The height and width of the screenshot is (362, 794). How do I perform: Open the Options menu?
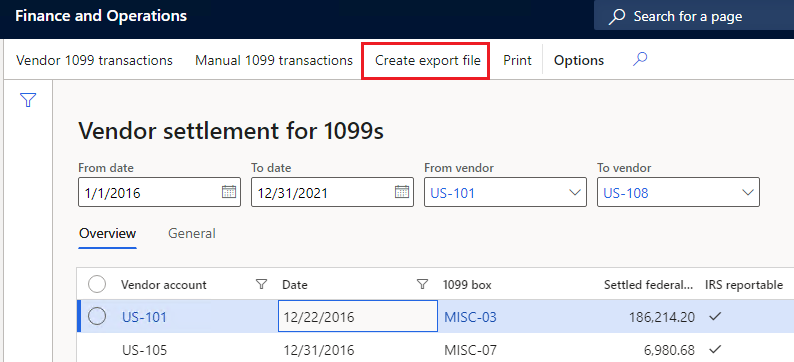[x=579, y=60]
